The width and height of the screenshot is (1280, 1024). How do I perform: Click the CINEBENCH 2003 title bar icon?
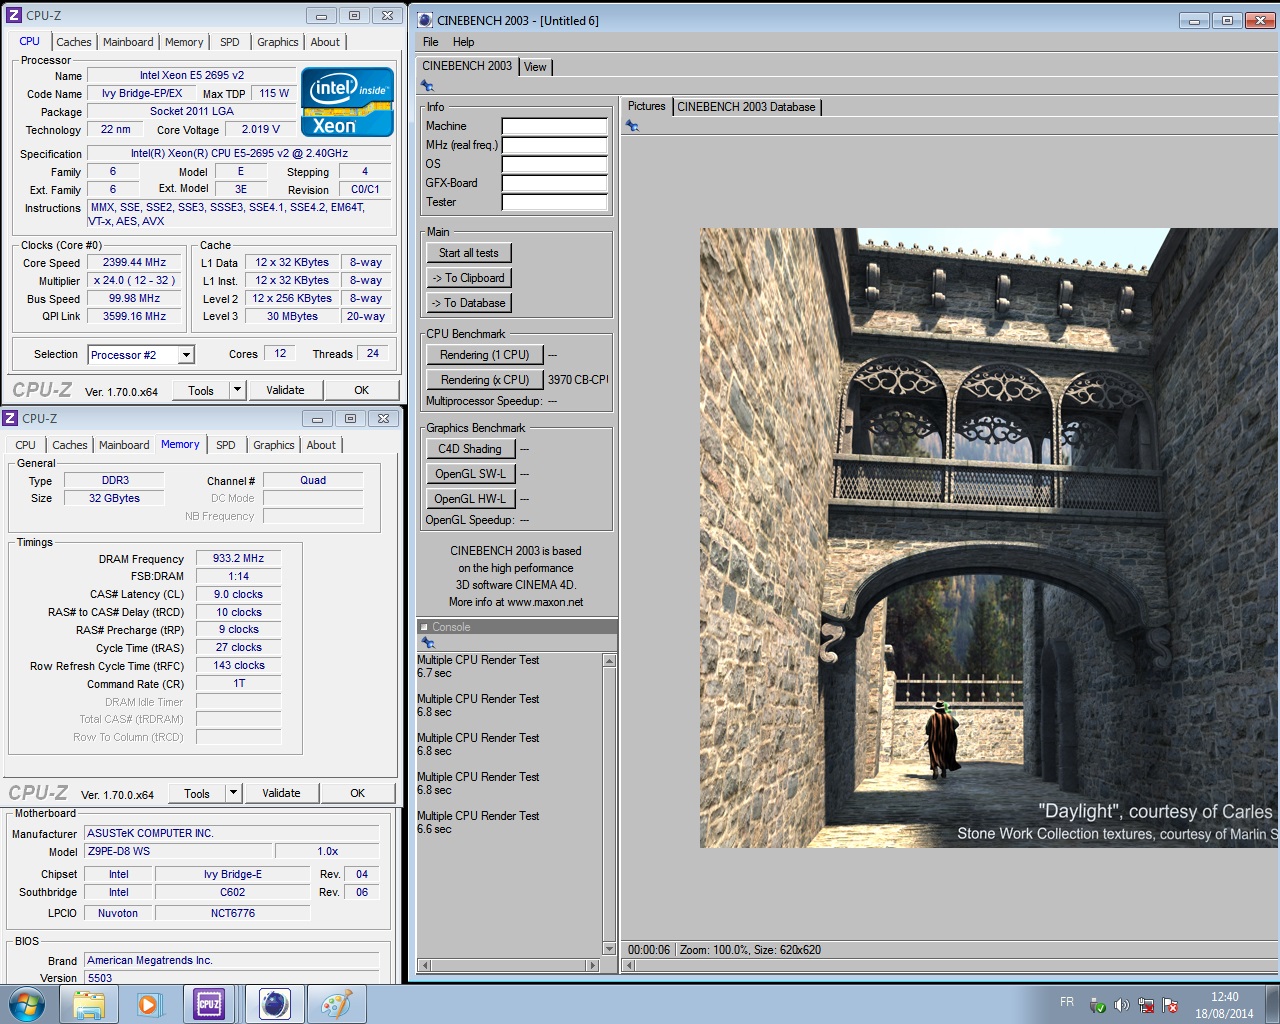tap(425, 20)
